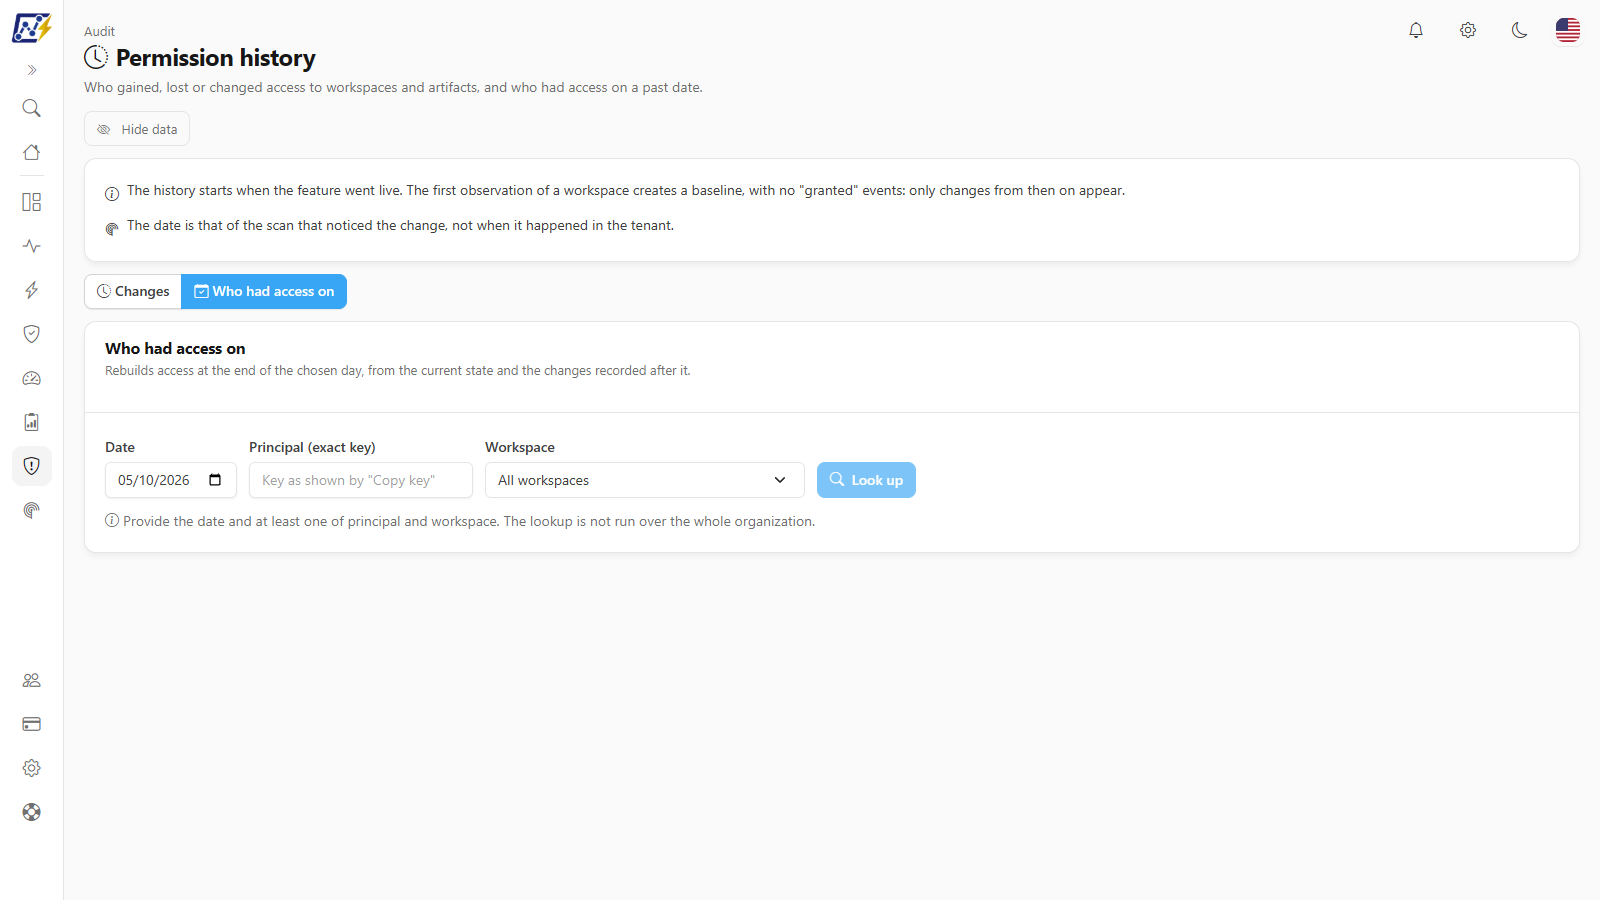Click the Hide data button
This screenshot has height=900, width=1600.
click(x=137, y=129)
